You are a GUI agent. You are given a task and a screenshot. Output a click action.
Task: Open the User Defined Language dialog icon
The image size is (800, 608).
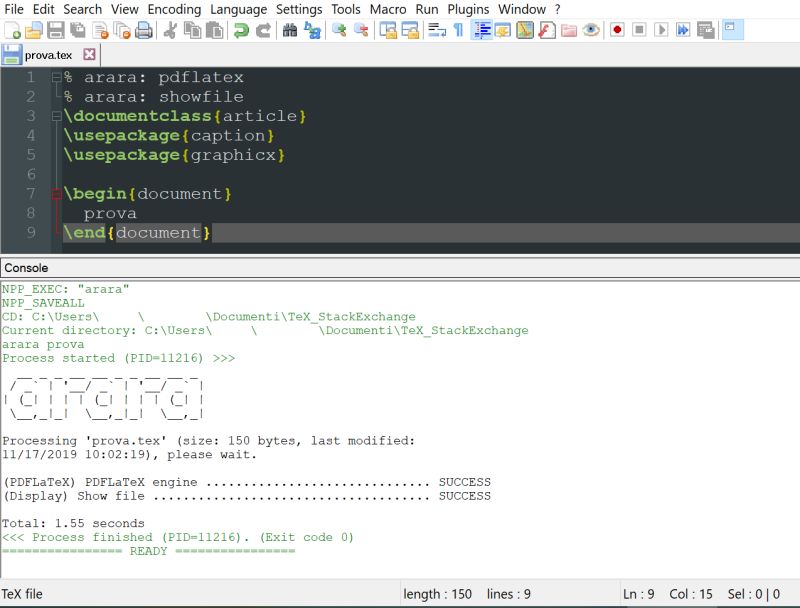pos(503,30)
